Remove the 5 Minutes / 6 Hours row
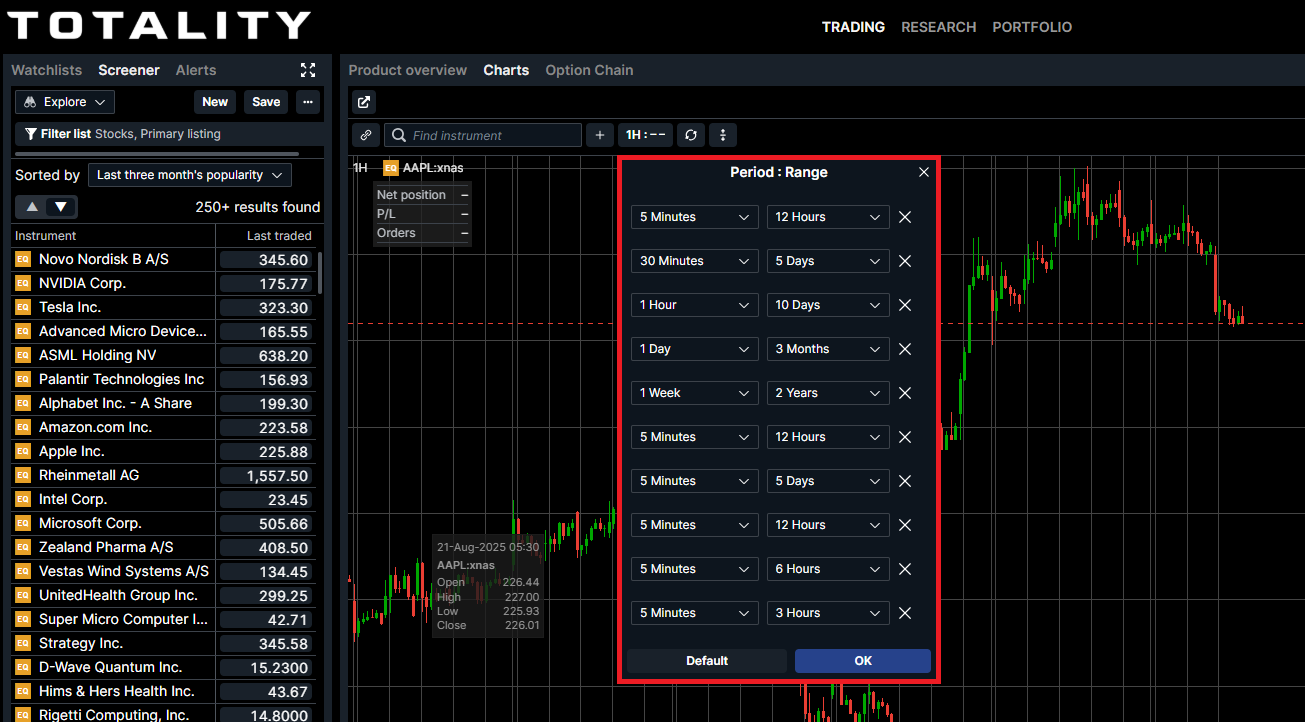 point(905,569)
